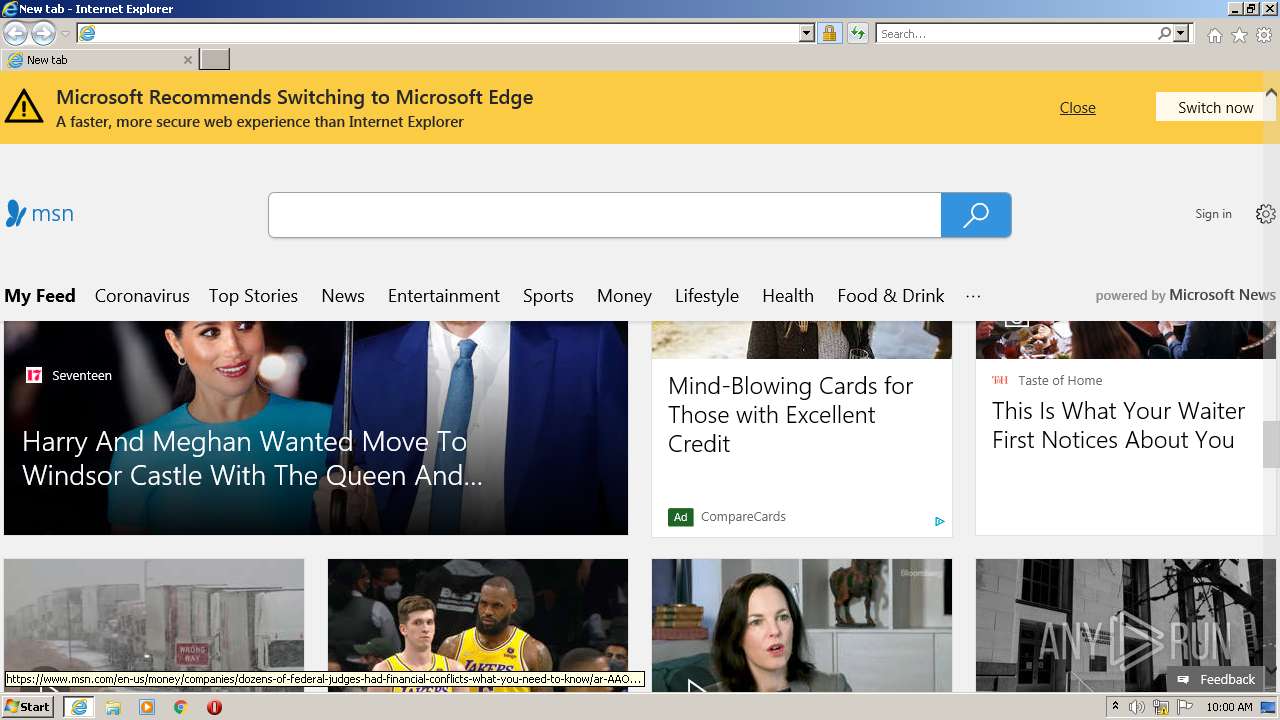This screenshot has width=1280, height=720.
Task: Click the network tray icon
Action: point(1160,708)
